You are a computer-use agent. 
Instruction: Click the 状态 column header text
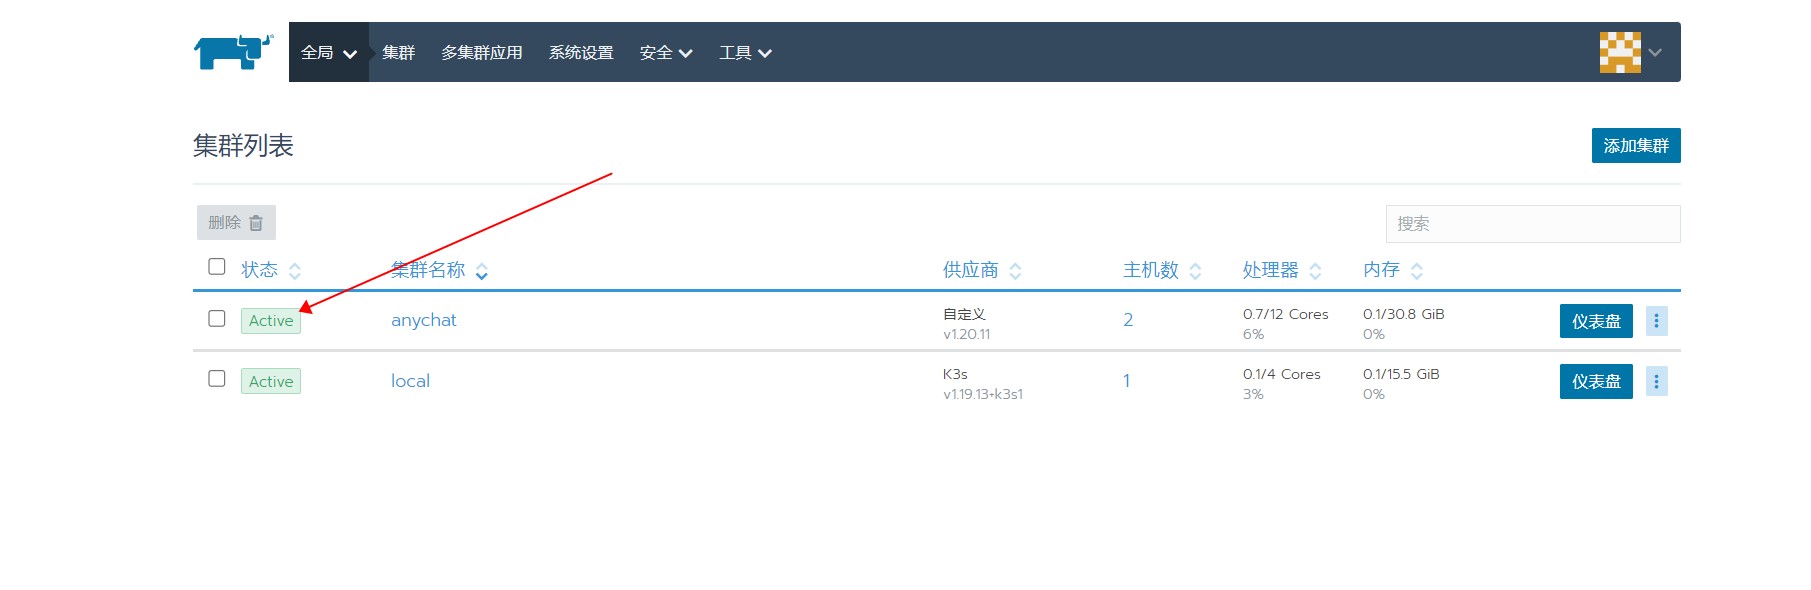click(x=259, y=270)
